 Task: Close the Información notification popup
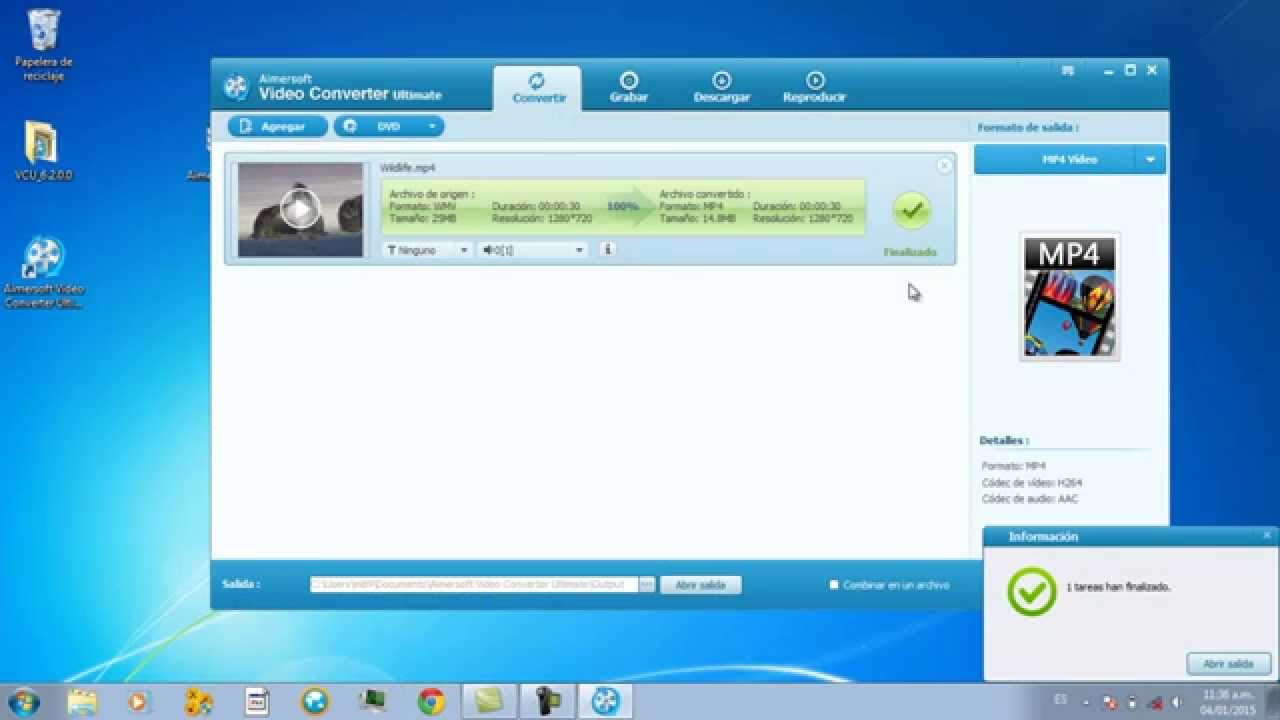point(1267,536)
